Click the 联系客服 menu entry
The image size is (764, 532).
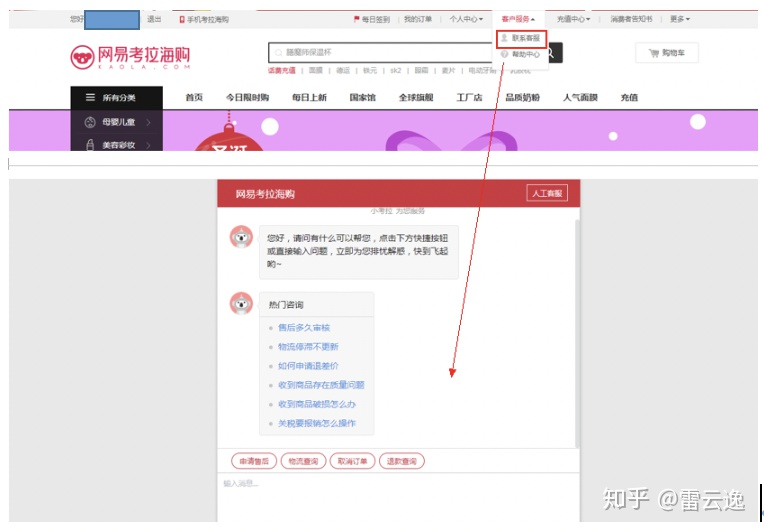[521, 38]
